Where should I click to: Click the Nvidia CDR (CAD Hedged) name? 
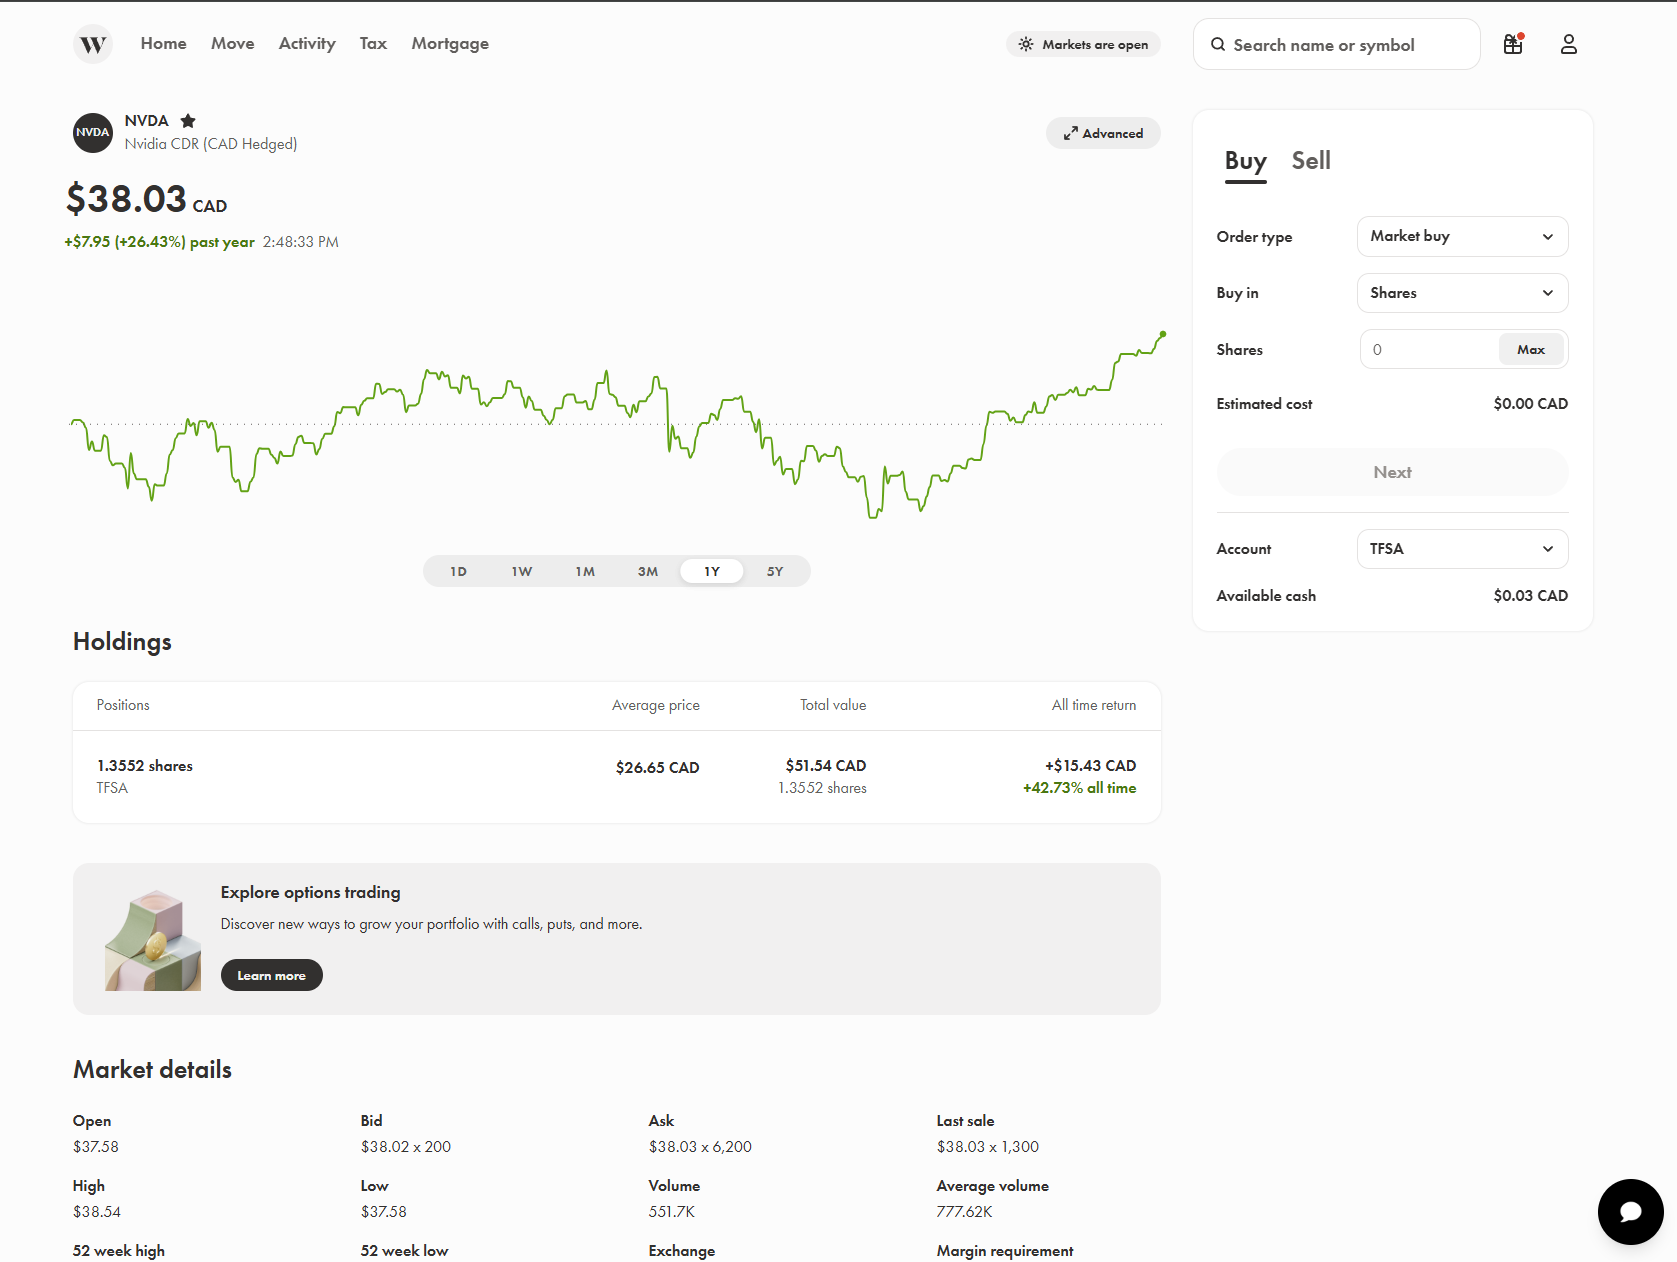(x=210, y=144)
